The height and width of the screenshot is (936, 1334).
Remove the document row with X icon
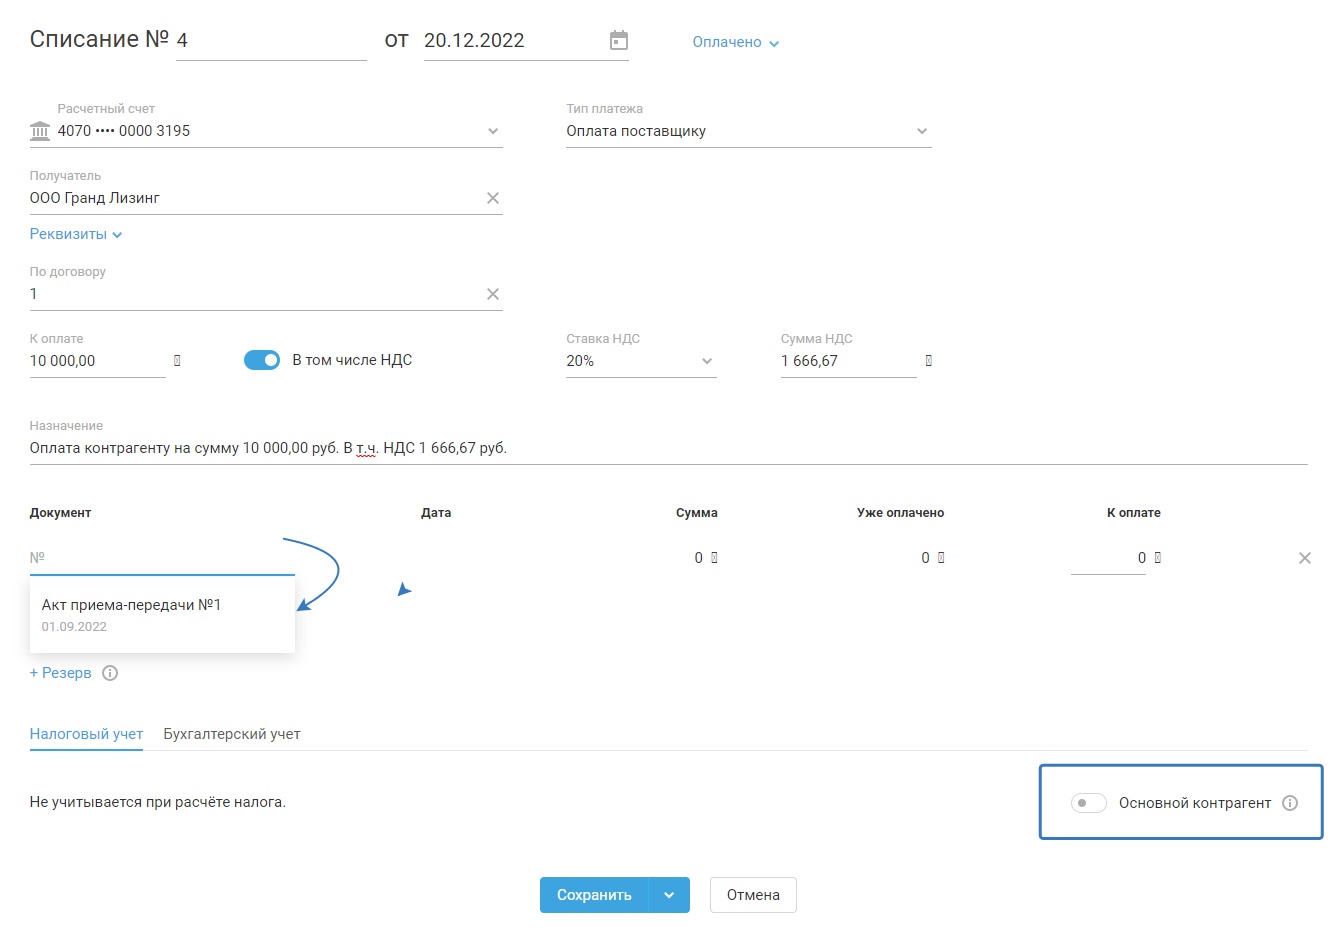tap(1305, 558)
